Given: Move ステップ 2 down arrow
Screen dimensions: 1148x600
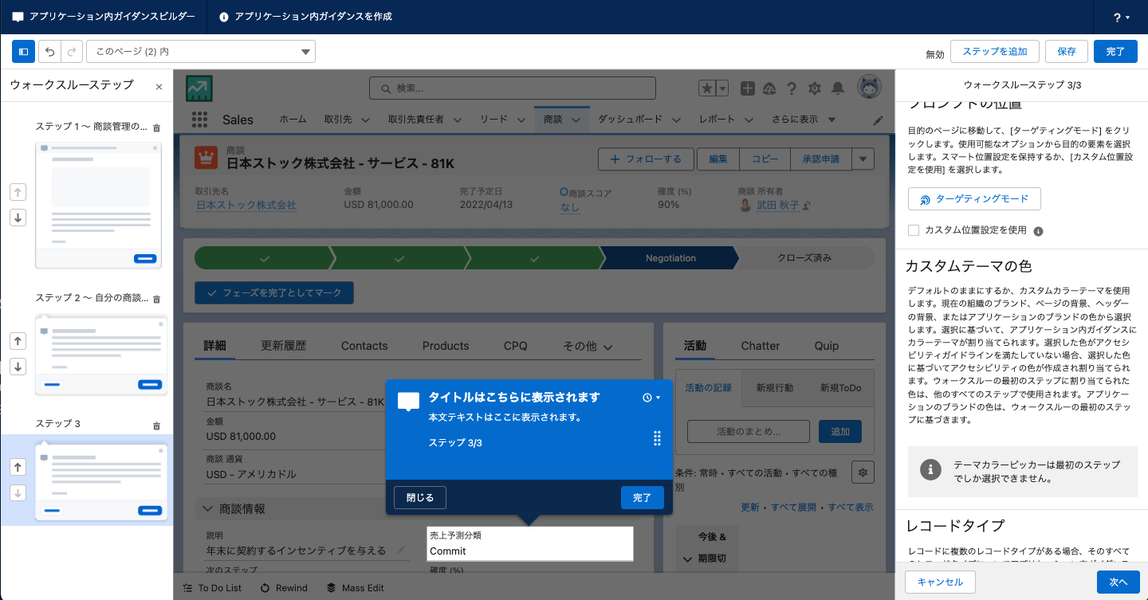Looking at the screenshot, I should (x=18, y=367).
